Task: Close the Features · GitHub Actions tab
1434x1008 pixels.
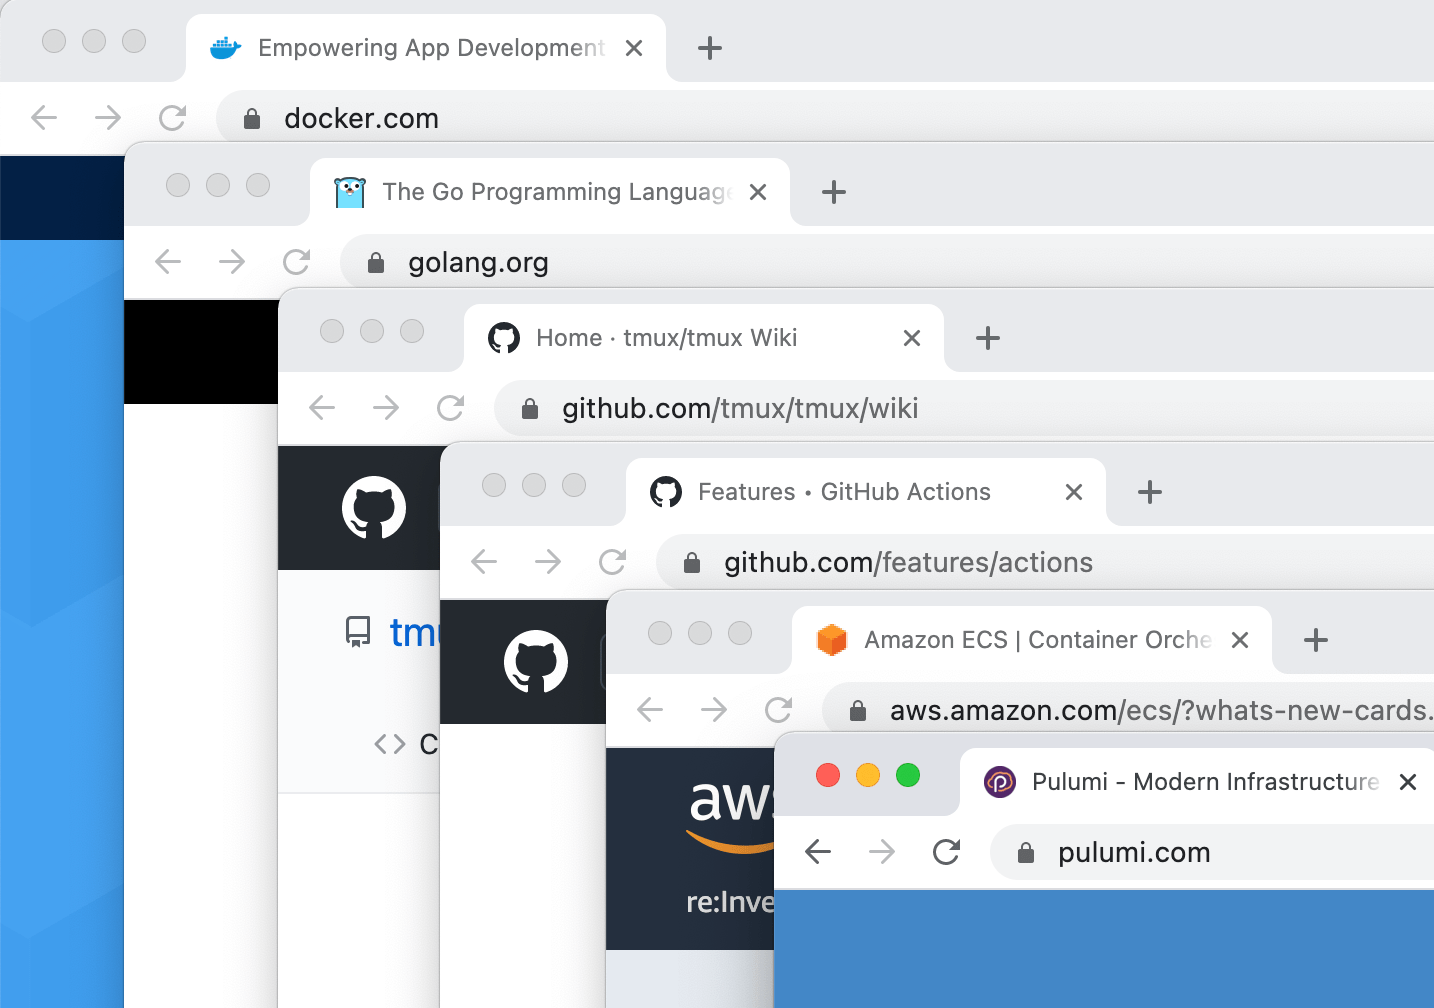Action: tap(1074, 492)
